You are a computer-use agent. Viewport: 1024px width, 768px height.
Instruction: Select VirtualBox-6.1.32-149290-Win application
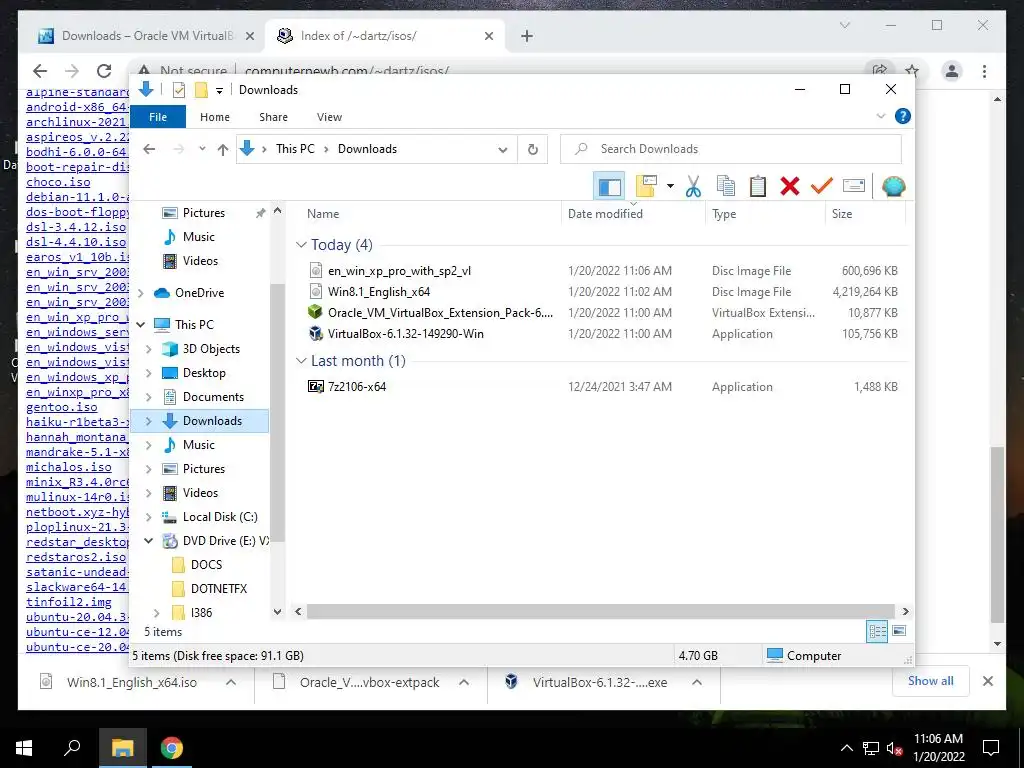[406, 334]
